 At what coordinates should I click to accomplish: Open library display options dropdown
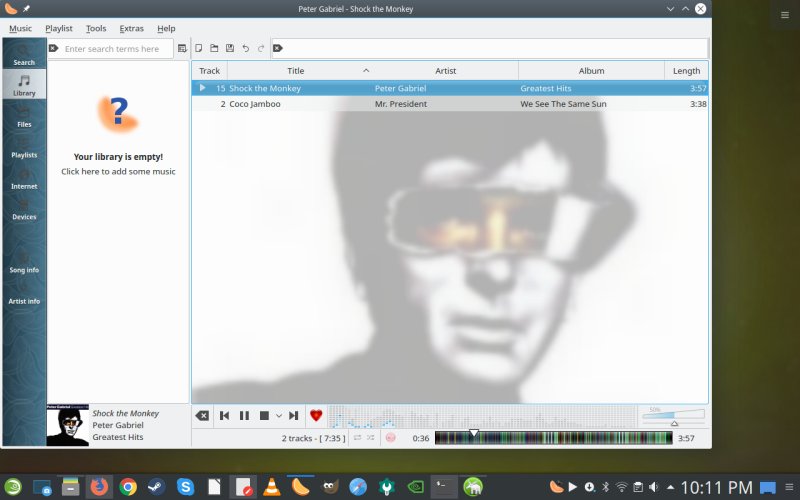coord(182,48)
